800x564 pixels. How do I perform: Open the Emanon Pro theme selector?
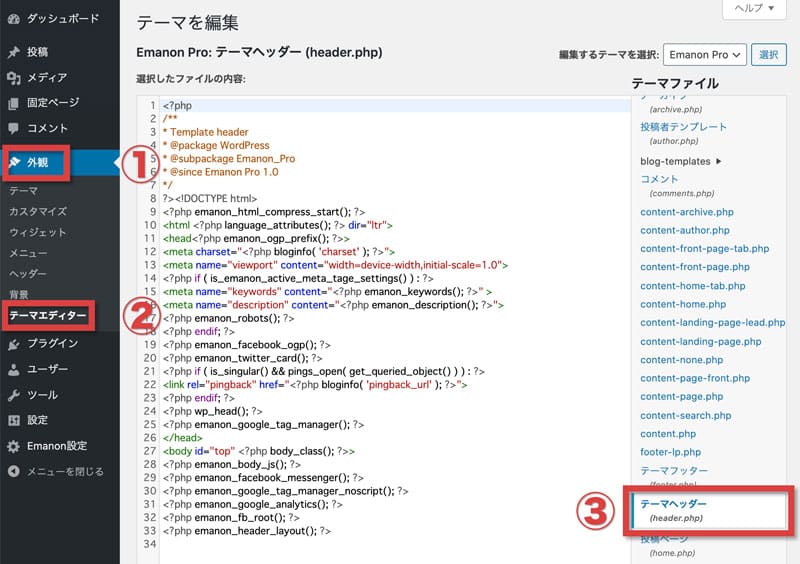coord(705,55)
